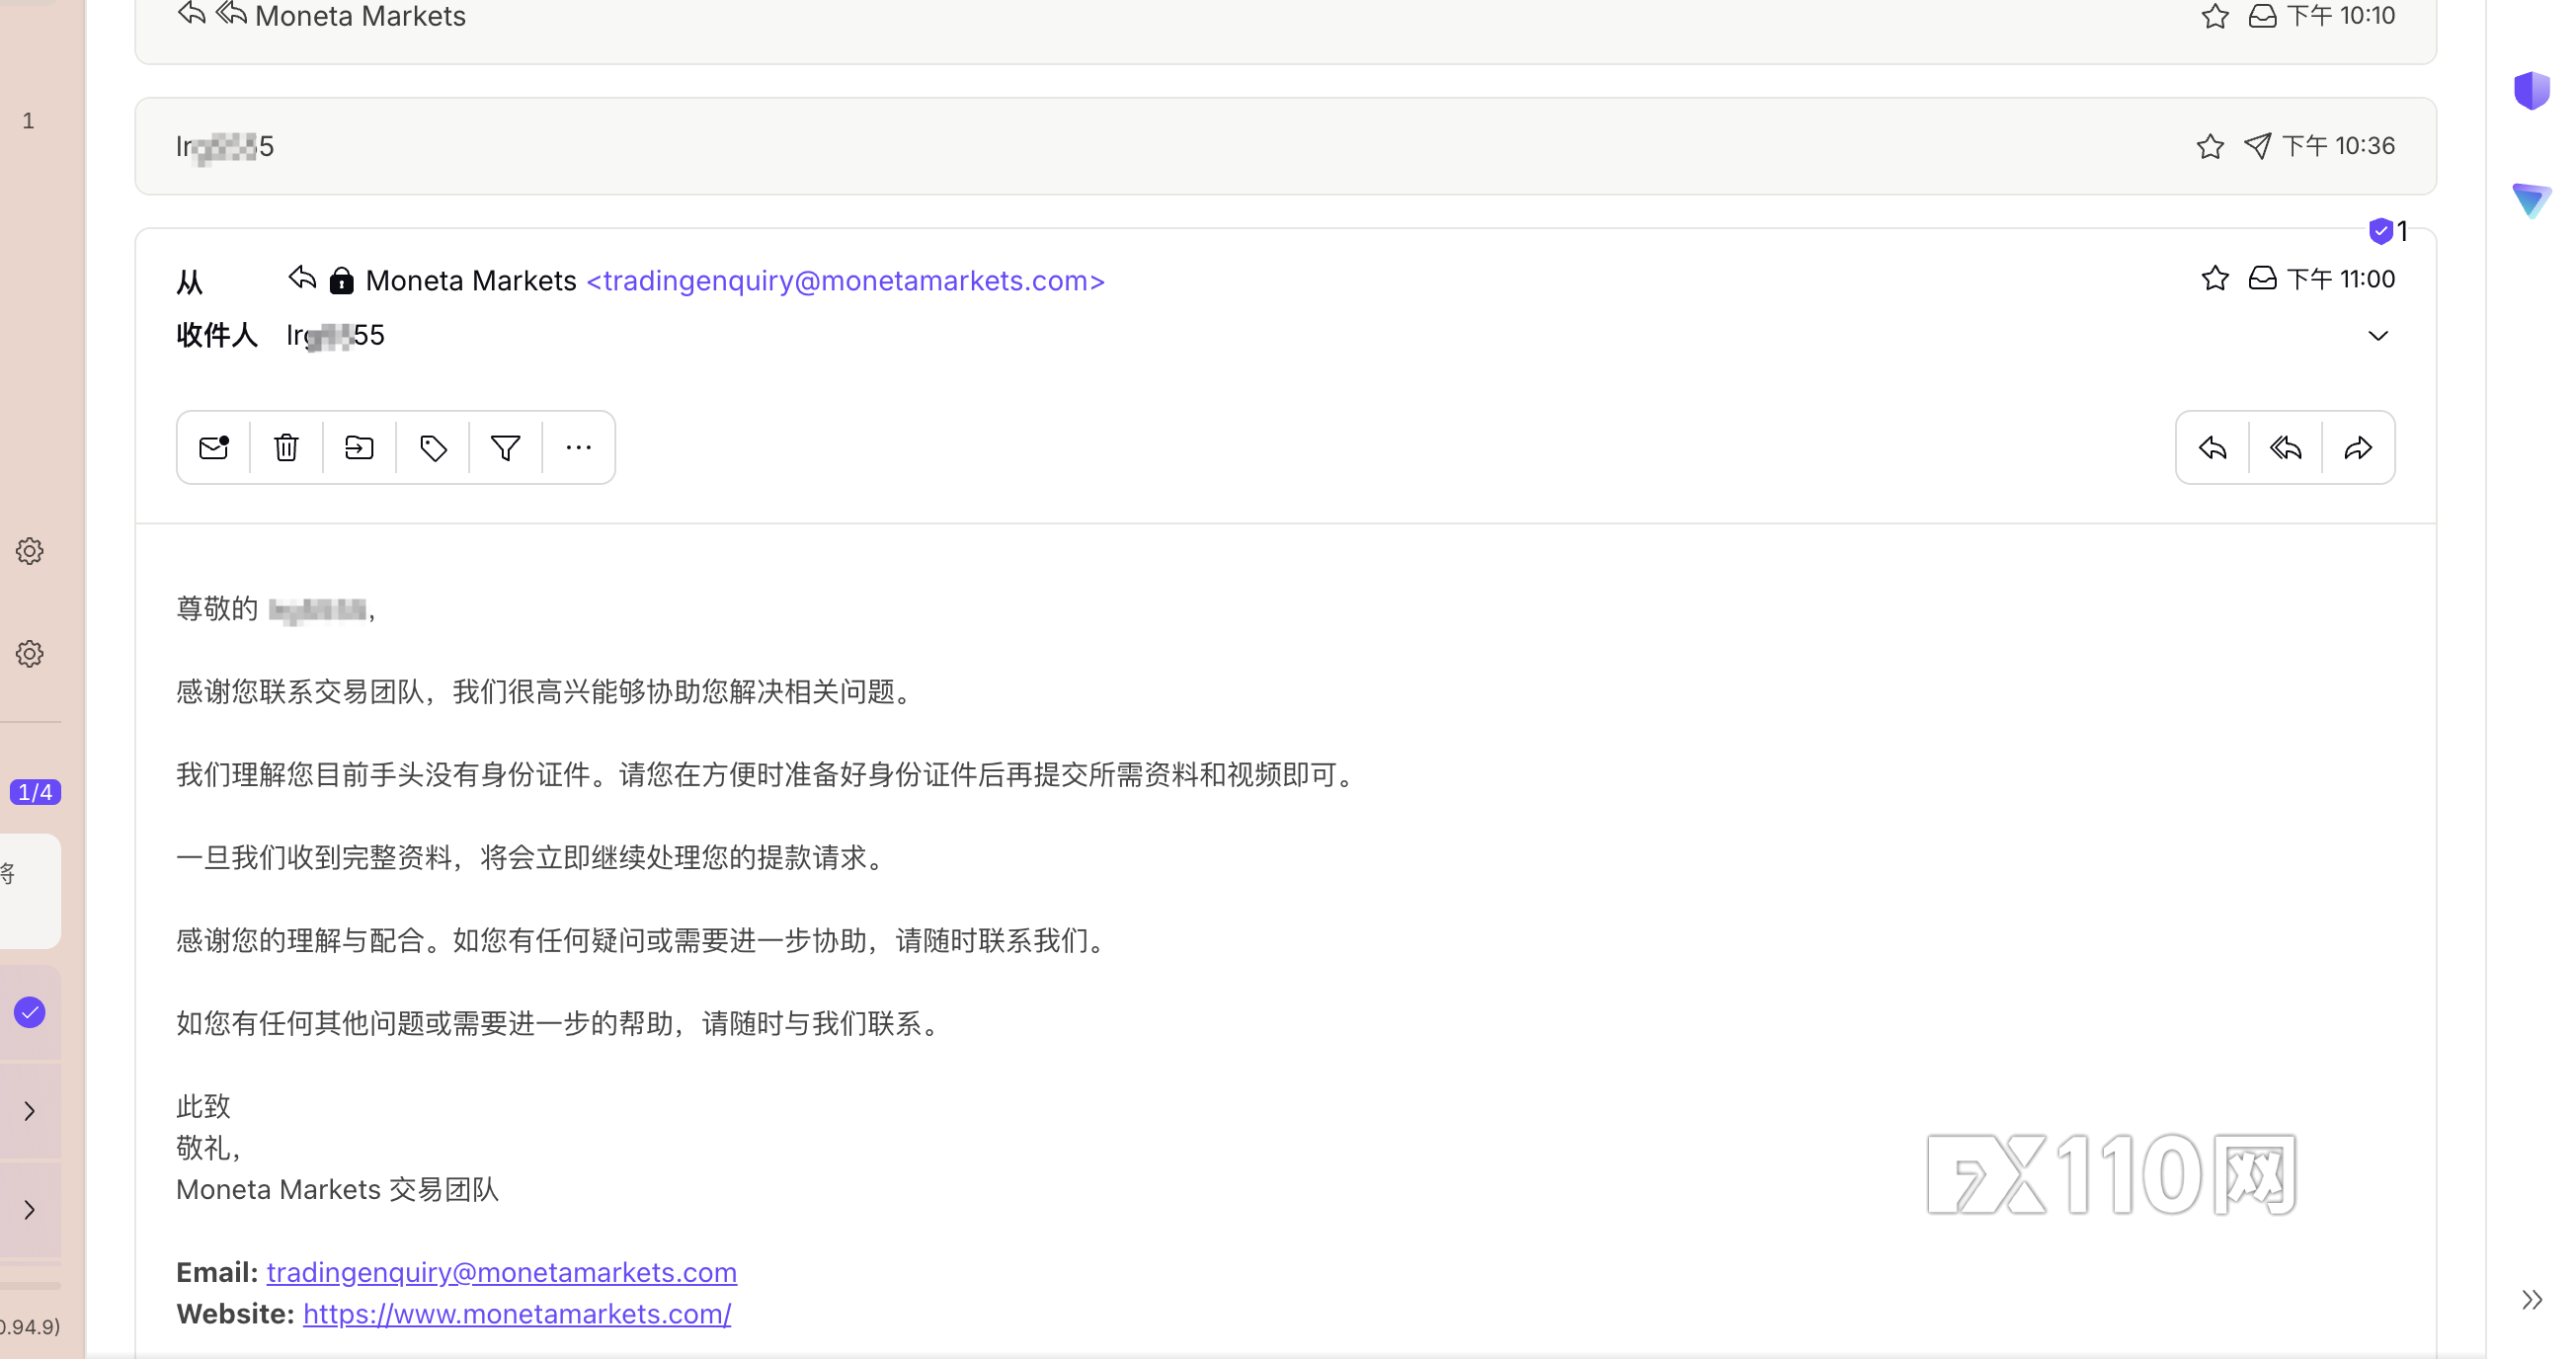The width and height of the screenshot is (2576, 1359).
Task: Open the monetamarkets.com website link
Action: coord(517,1314)
